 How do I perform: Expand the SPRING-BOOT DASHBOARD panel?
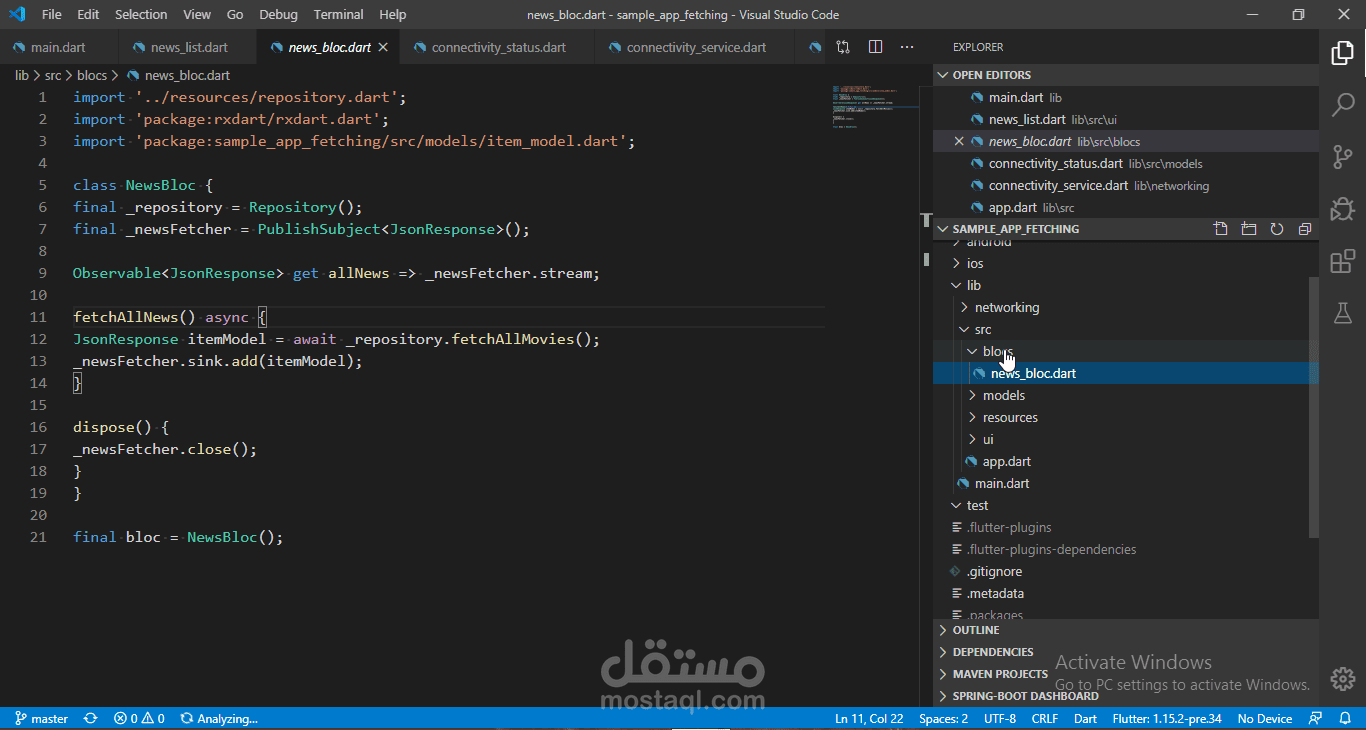tap(1126, 696)
